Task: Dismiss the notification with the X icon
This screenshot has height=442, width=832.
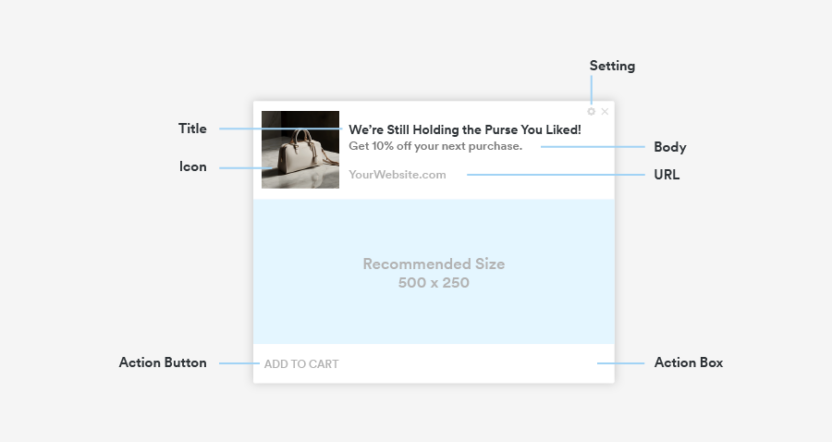Action: coord(605,112)
